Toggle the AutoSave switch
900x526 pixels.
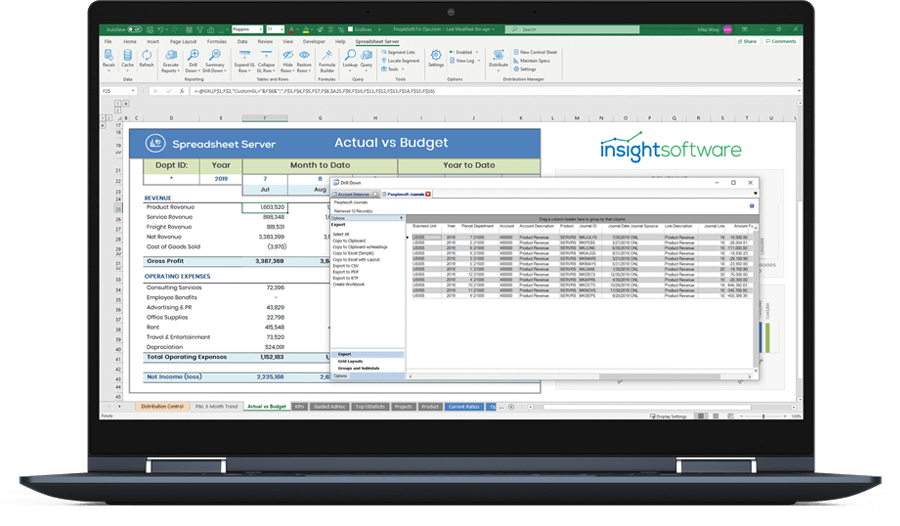(135, 29)
